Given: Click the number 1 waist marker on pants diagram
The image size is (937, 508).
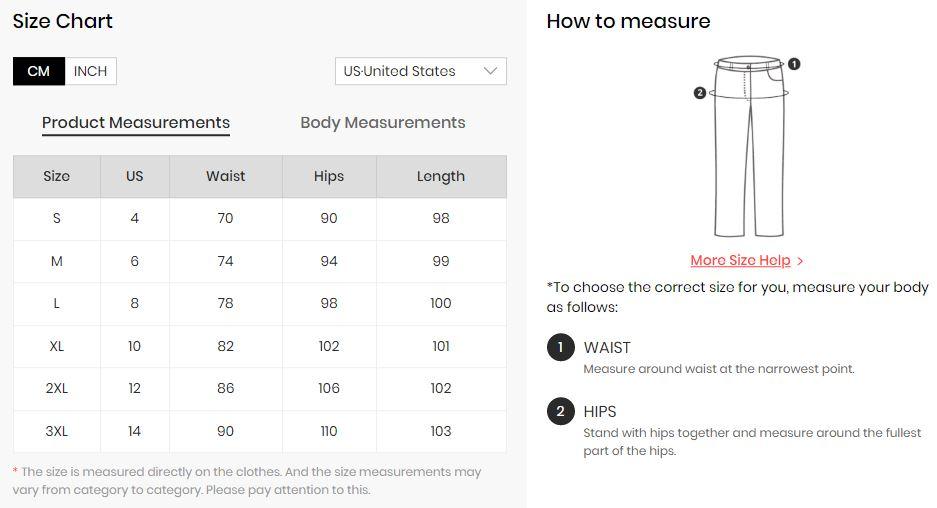Looking at the screenshot, I should tap(794, 63).
